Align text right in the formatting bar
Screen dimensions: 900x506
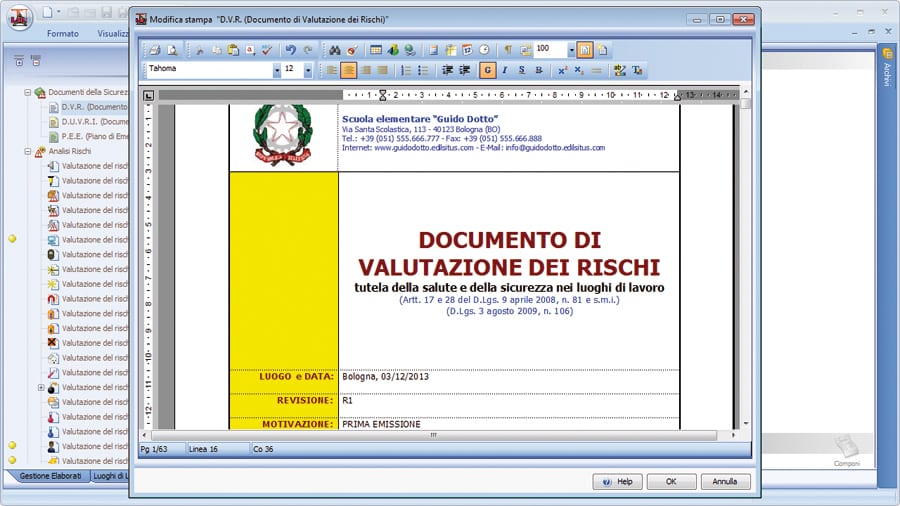point(366,71)
